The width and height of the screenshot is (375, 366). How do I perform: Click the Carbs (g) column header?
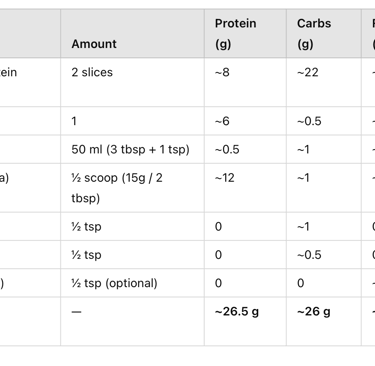[x=314, y=33]
